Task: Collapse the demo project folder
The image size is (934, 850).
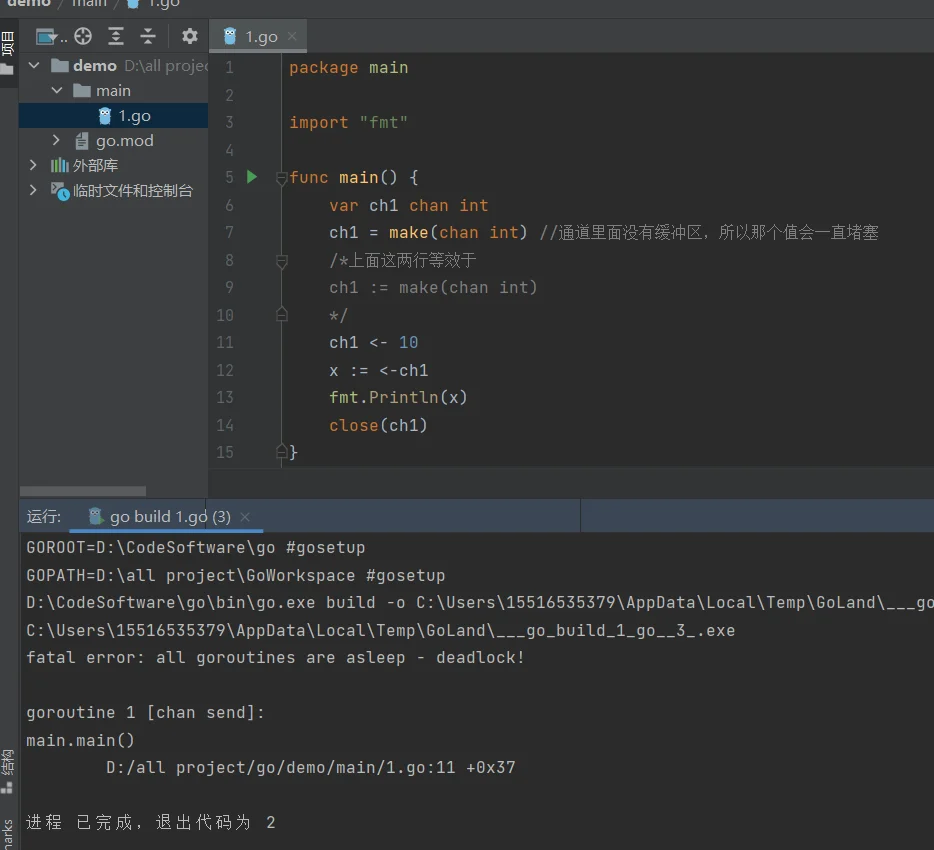Action: coord(34,66)
